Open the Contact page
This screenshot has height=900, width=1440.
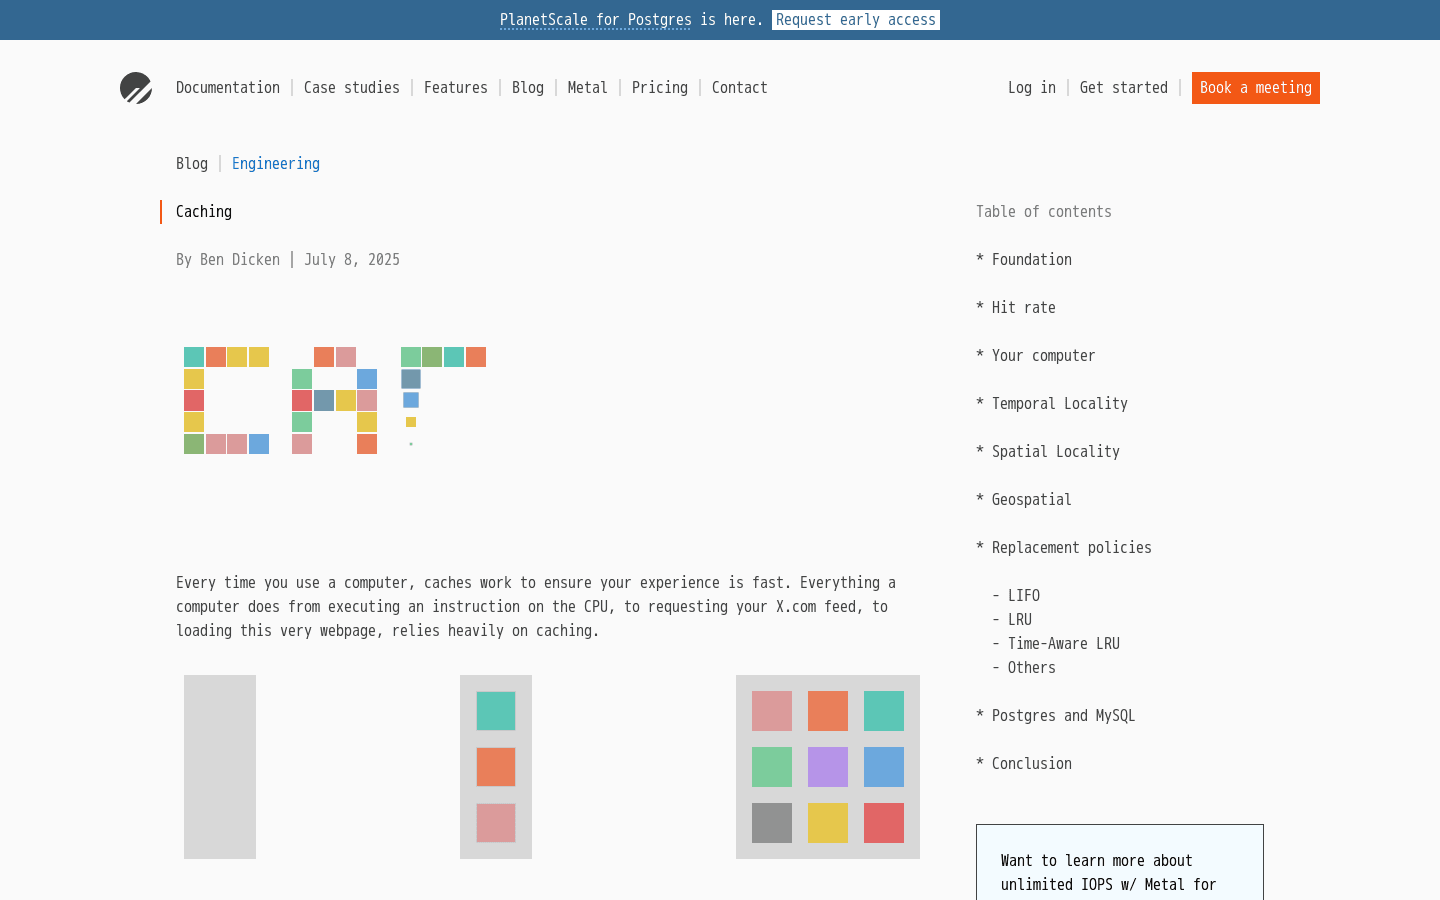(x=739, y=88)
